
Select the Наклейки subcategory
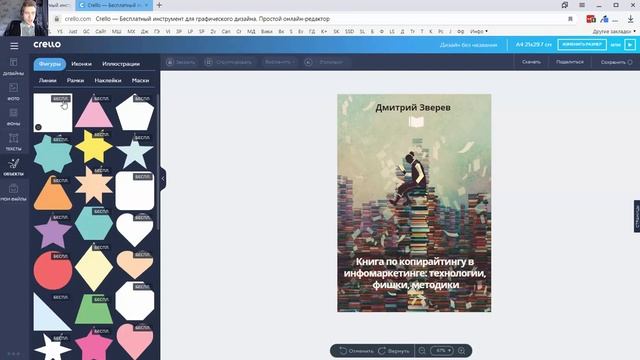pos(108,80)
